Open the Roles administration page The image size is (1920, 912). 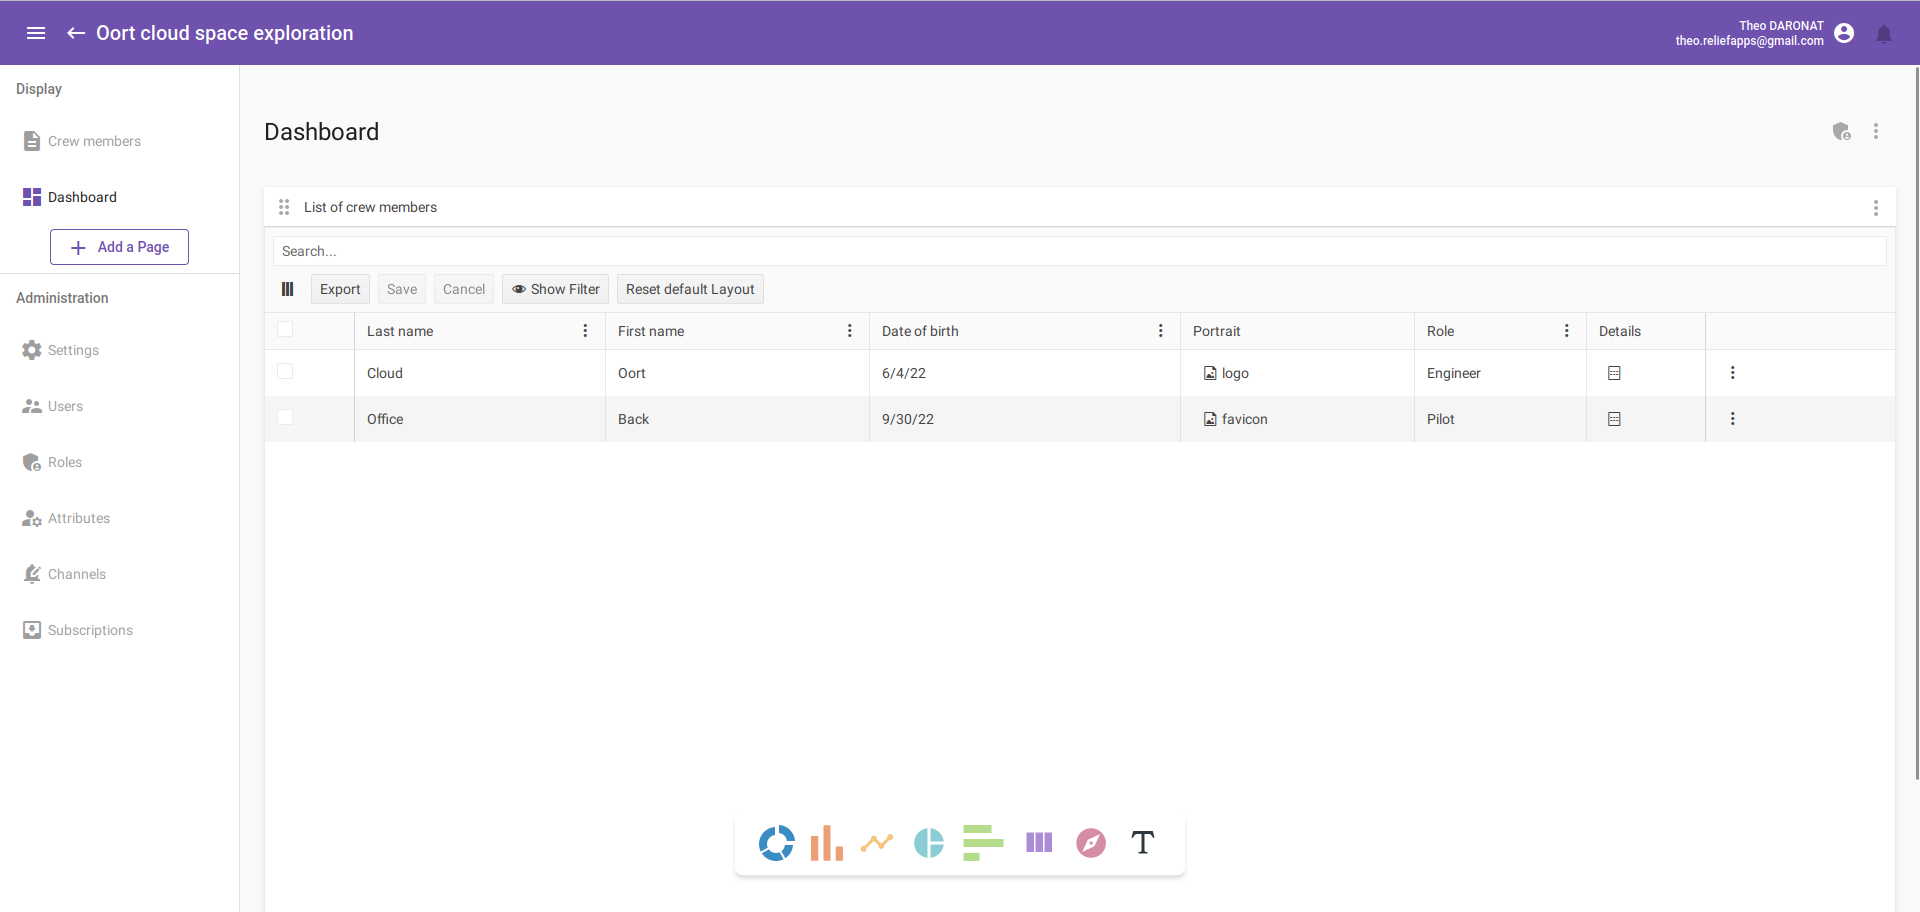point(119,462)
